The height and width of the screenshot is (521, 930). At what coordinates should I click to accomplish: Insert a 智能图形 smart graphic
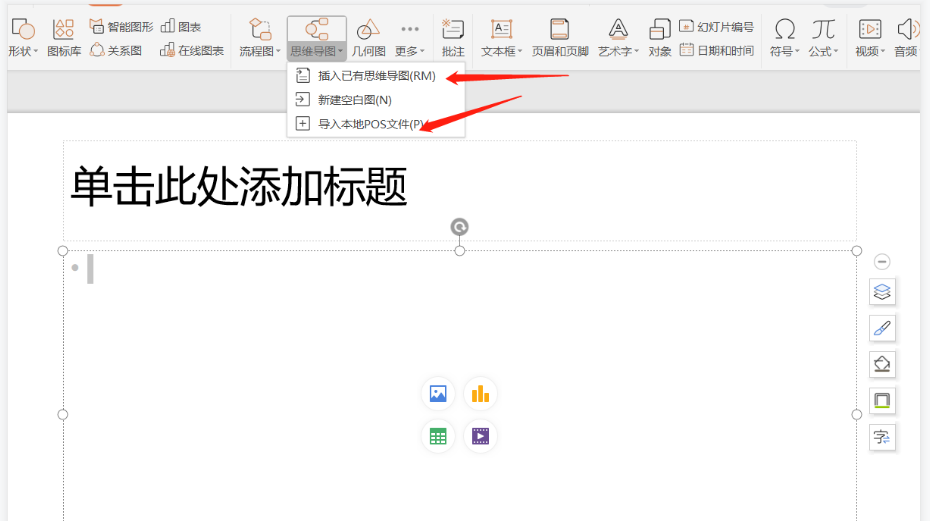121,27
